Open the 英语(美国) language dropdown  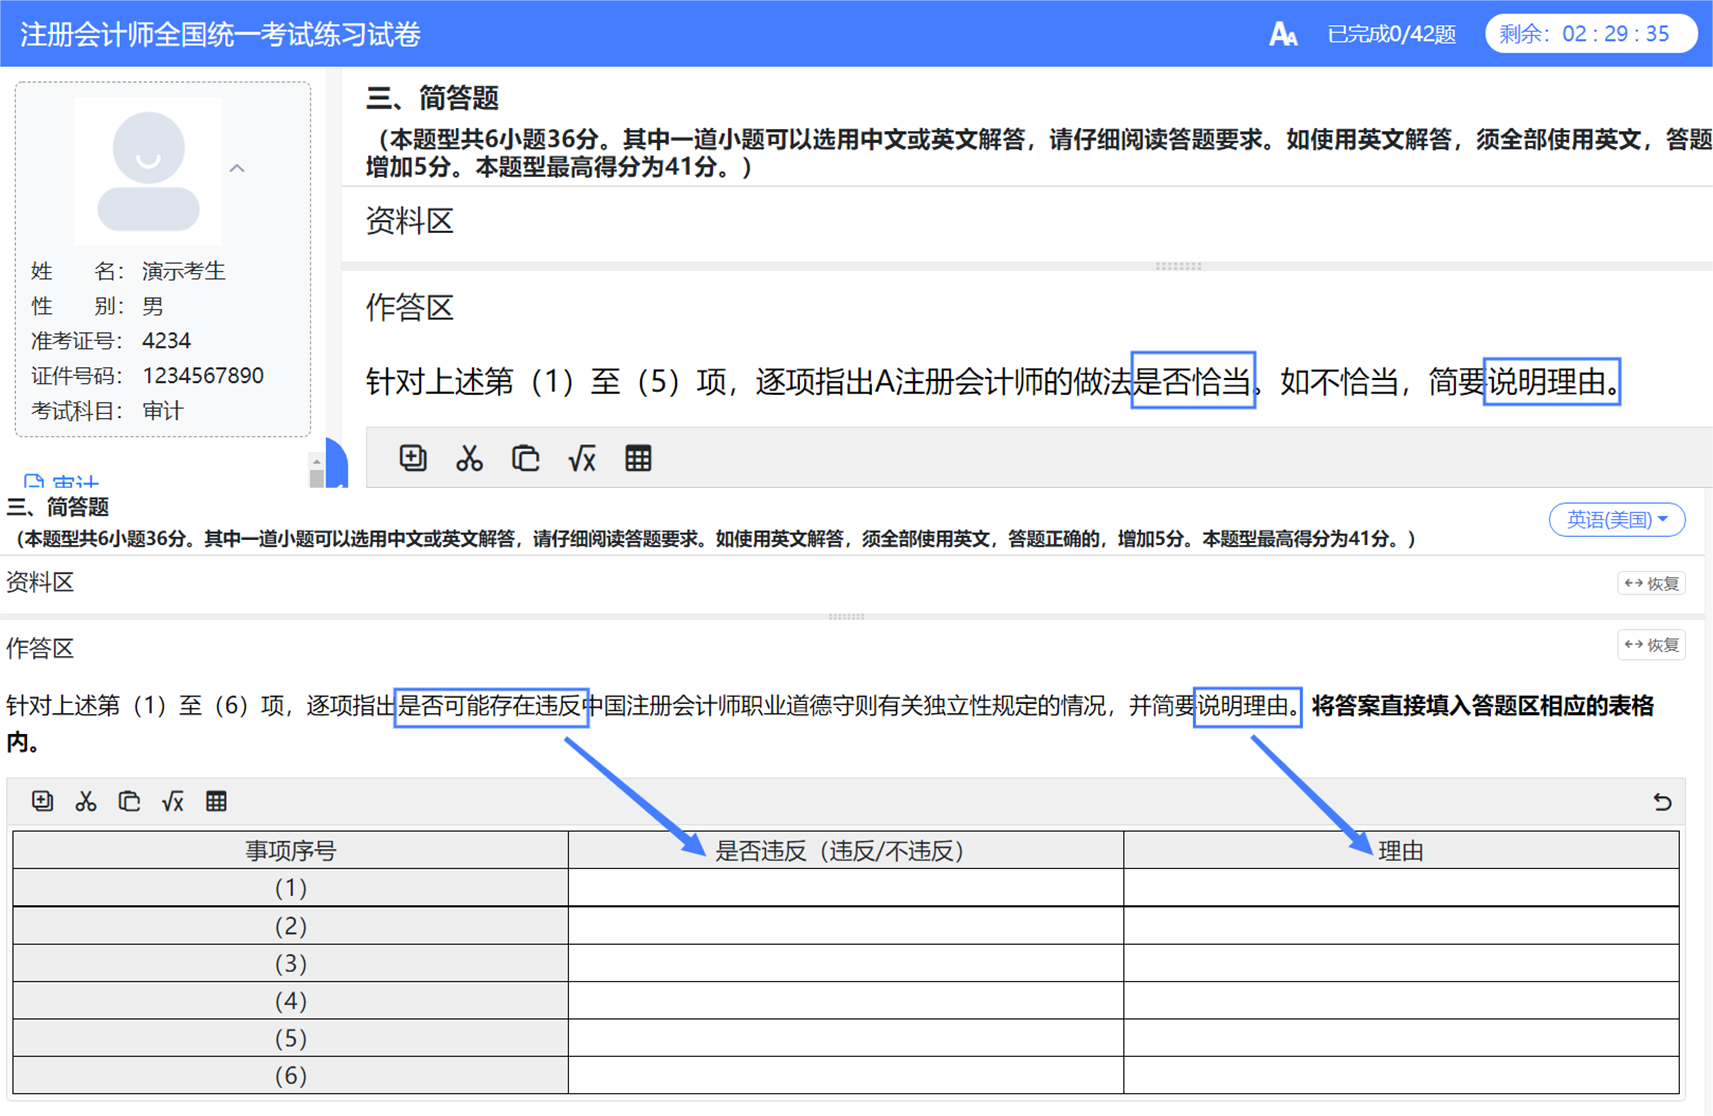tap(1616, 520)
